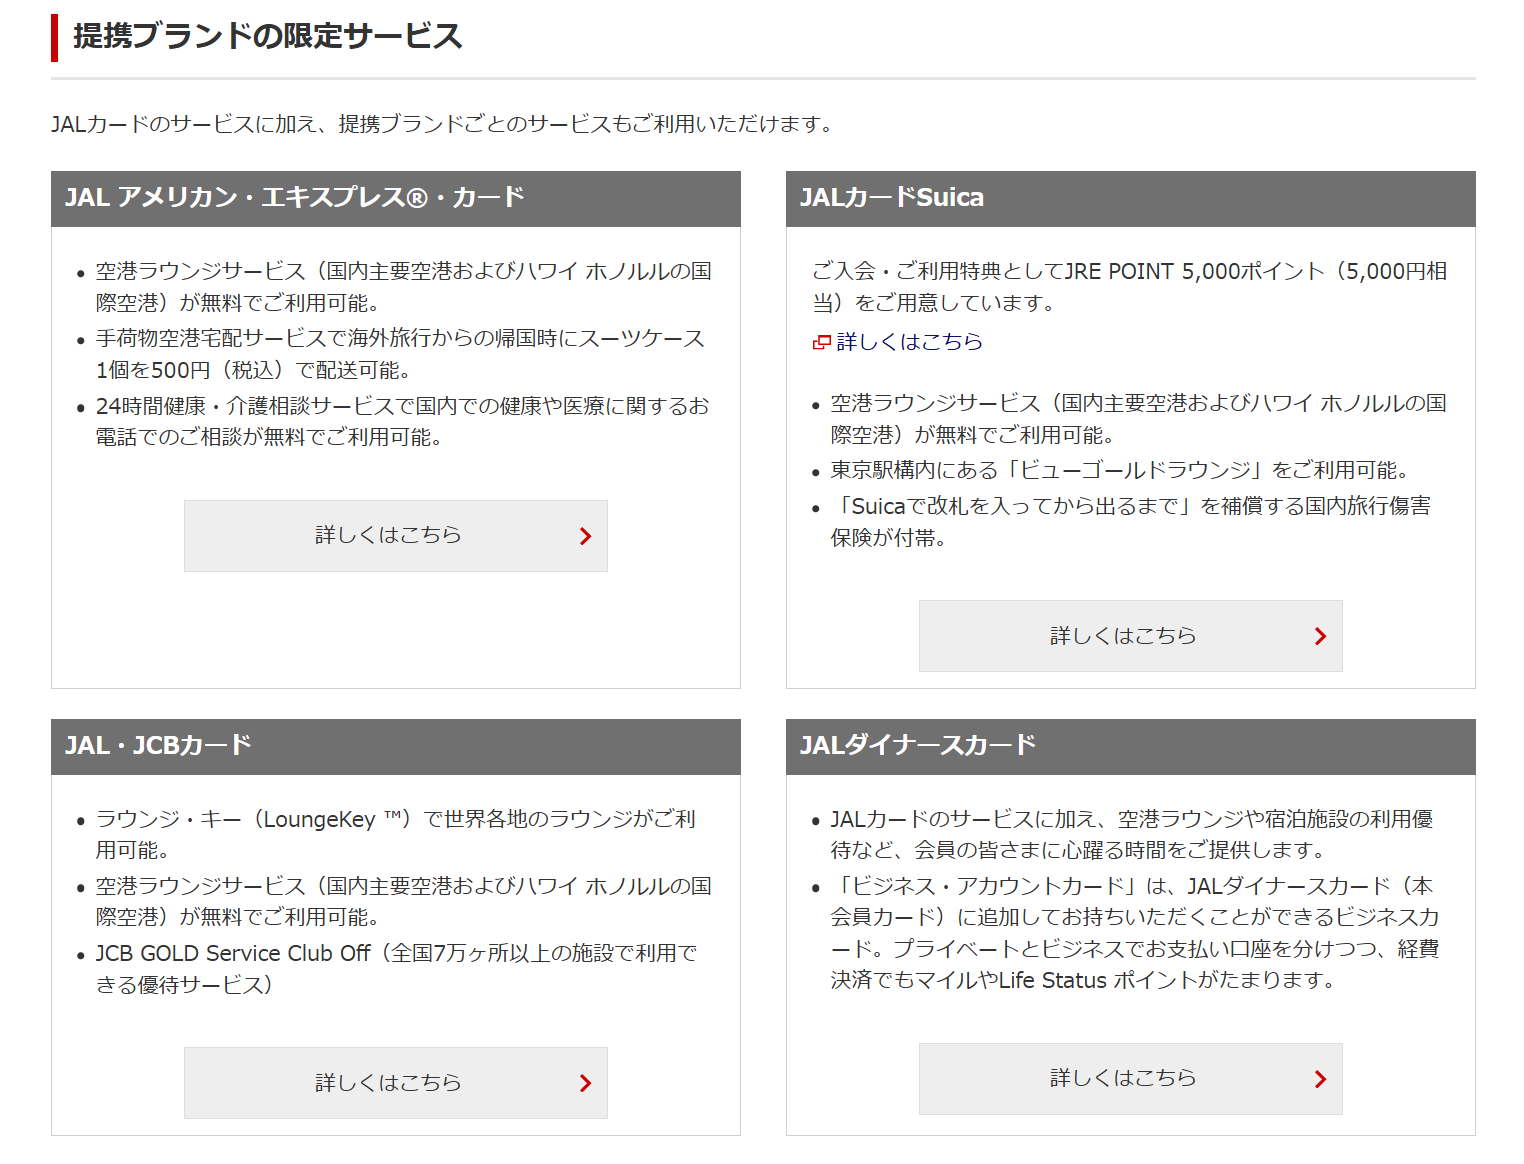
Task: Click the red accent bar beside the heading
Action: [54, 38]
